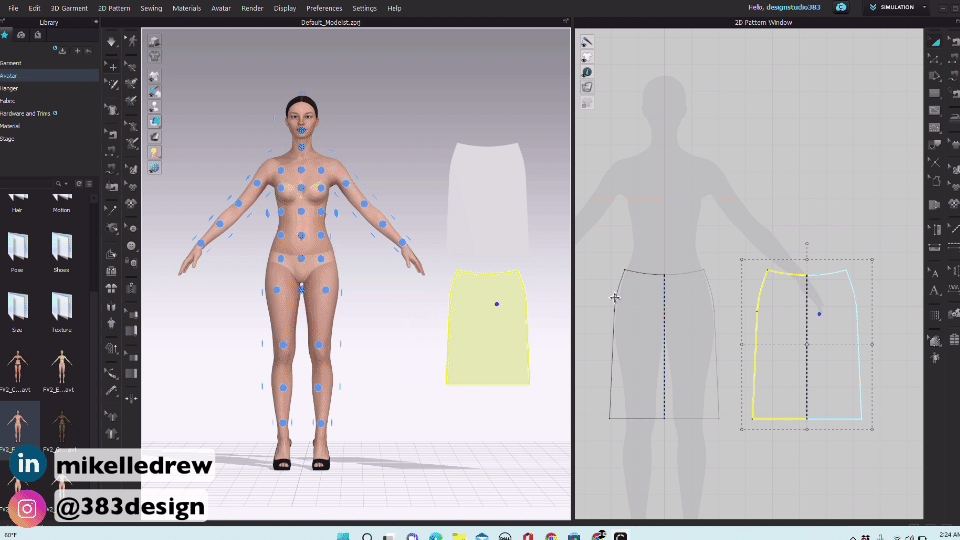Screen dimensions: 960x540
Task: Click the Library search input field
Action: click(x=27, y=184)
